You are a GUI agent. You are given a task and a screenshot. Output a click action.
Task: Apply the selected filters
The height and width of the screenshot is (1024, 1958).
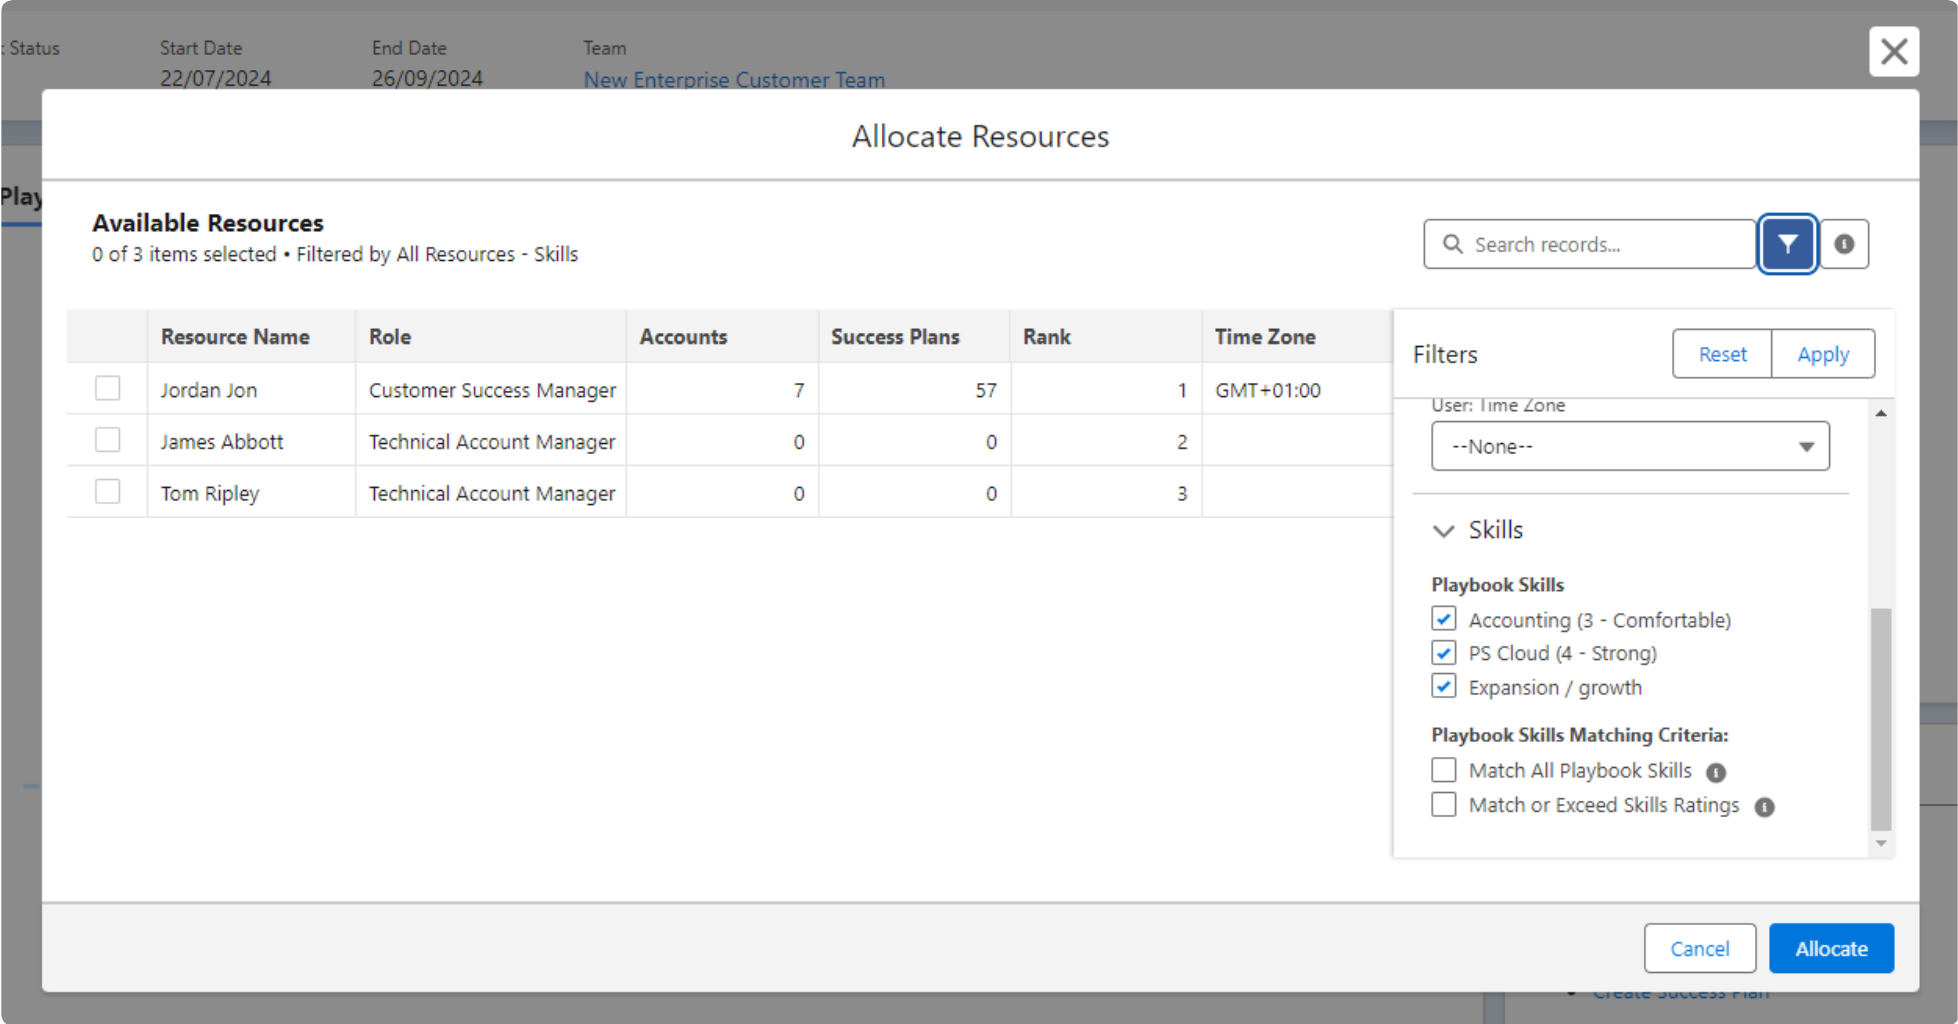click(x=1822, y=353)
